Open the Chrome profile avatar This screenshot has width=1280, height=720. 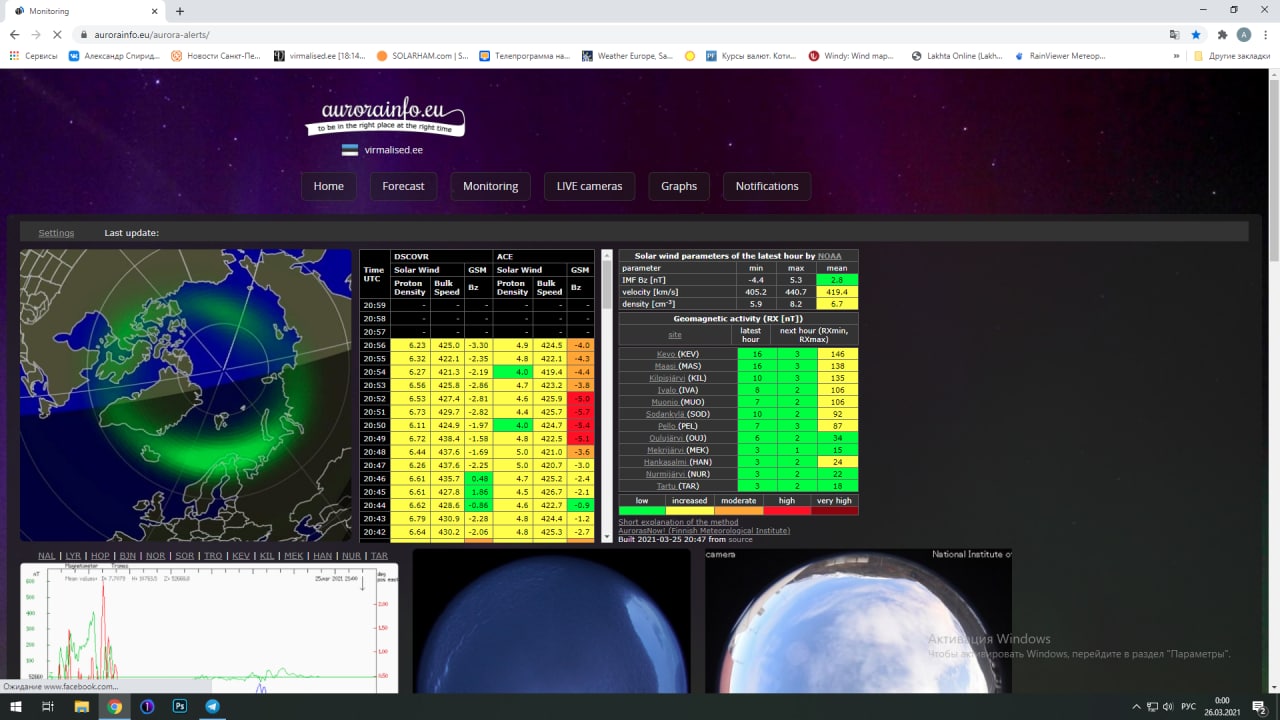point(1244,34)
